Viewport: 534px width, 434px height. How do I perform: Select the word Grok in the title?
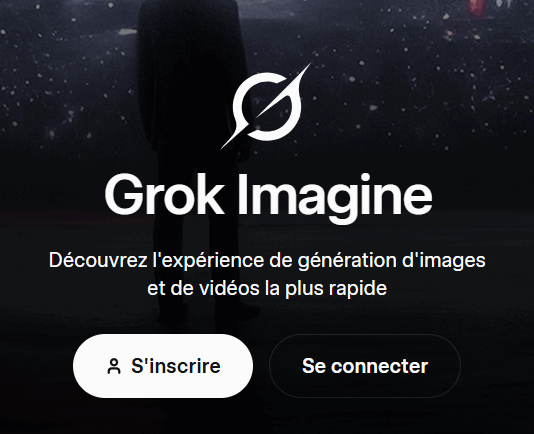pos(163,194)
